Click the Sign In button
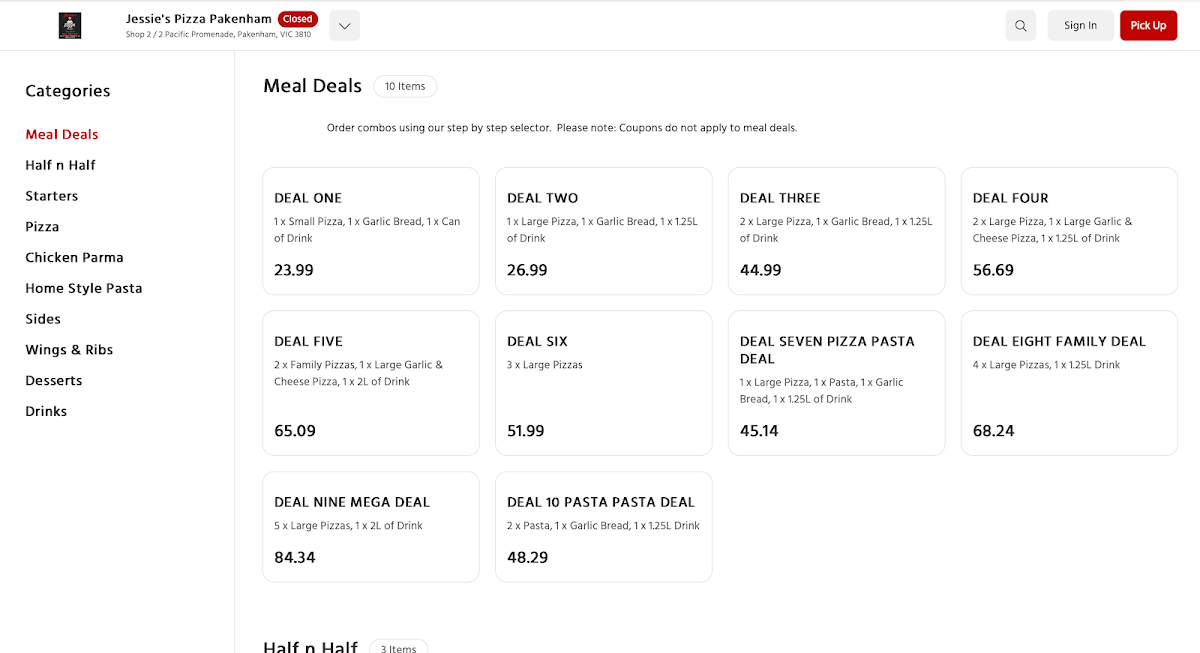Screen dimensions: 1200x653 [x=1080, y=26]
